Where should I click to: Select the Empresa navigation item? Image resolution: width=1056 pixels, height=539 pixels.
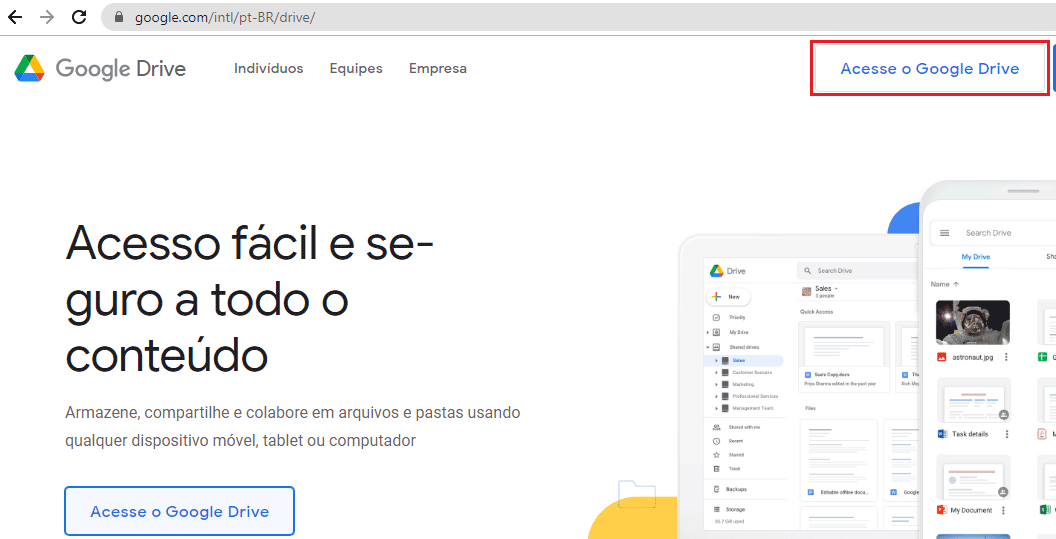437,69
